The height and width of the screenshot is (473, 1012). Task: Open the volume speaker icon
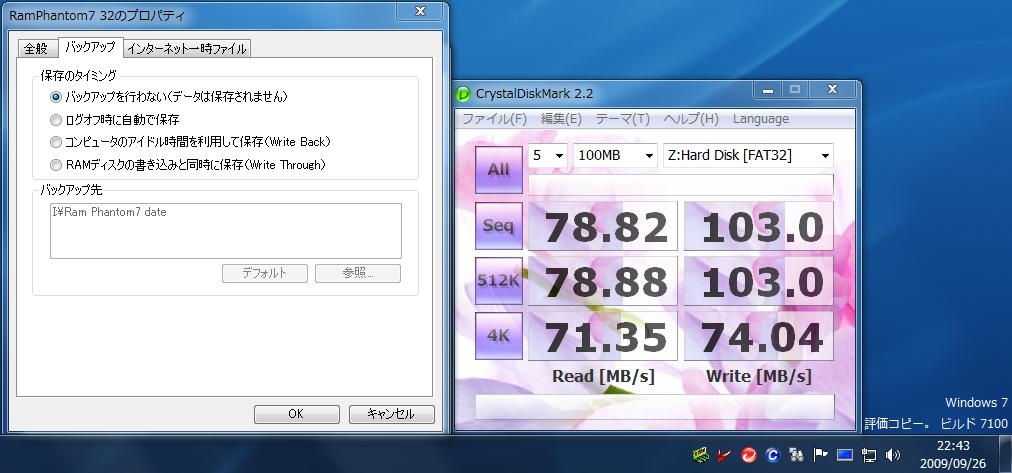tap(893, 455)
